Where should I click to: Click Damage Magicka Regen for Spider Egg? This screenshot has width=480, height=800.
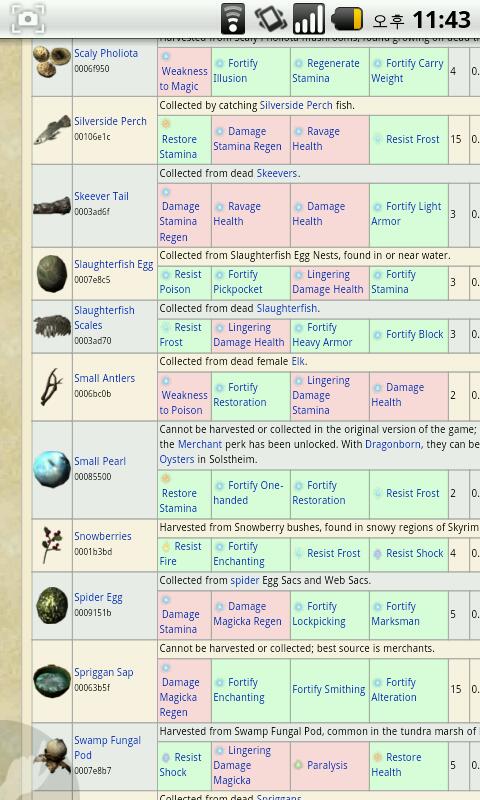pos(247,614)
